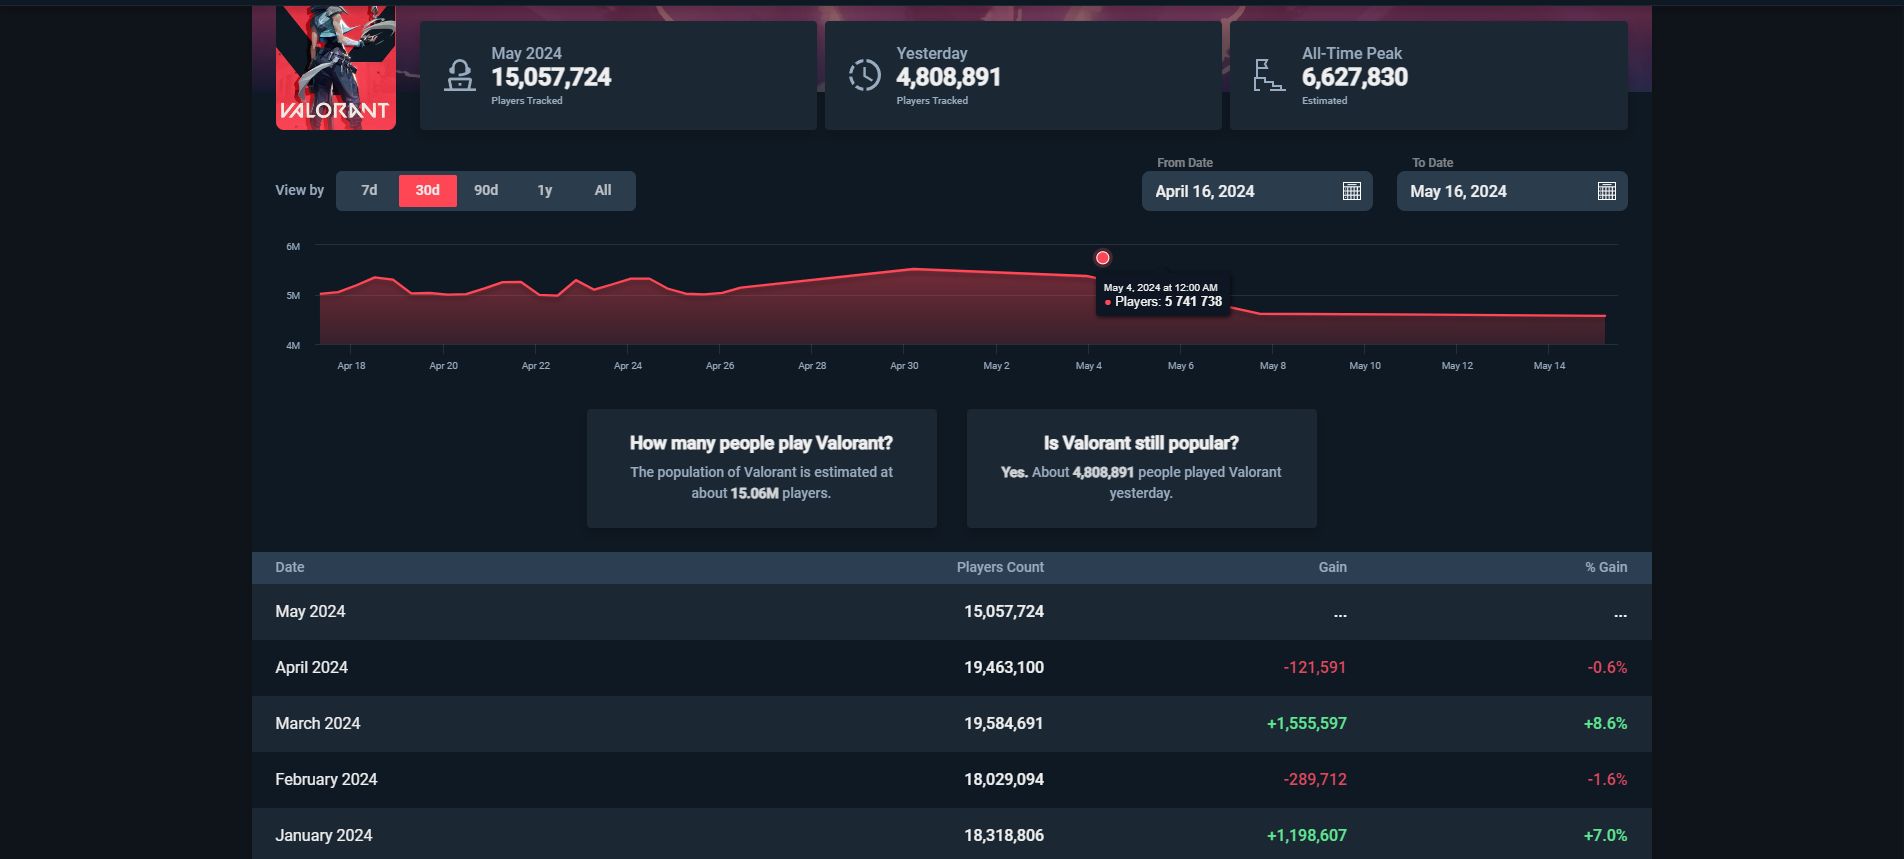Click the How many people play Valorant heading
1904x859 pixels.
click(761, 443)
